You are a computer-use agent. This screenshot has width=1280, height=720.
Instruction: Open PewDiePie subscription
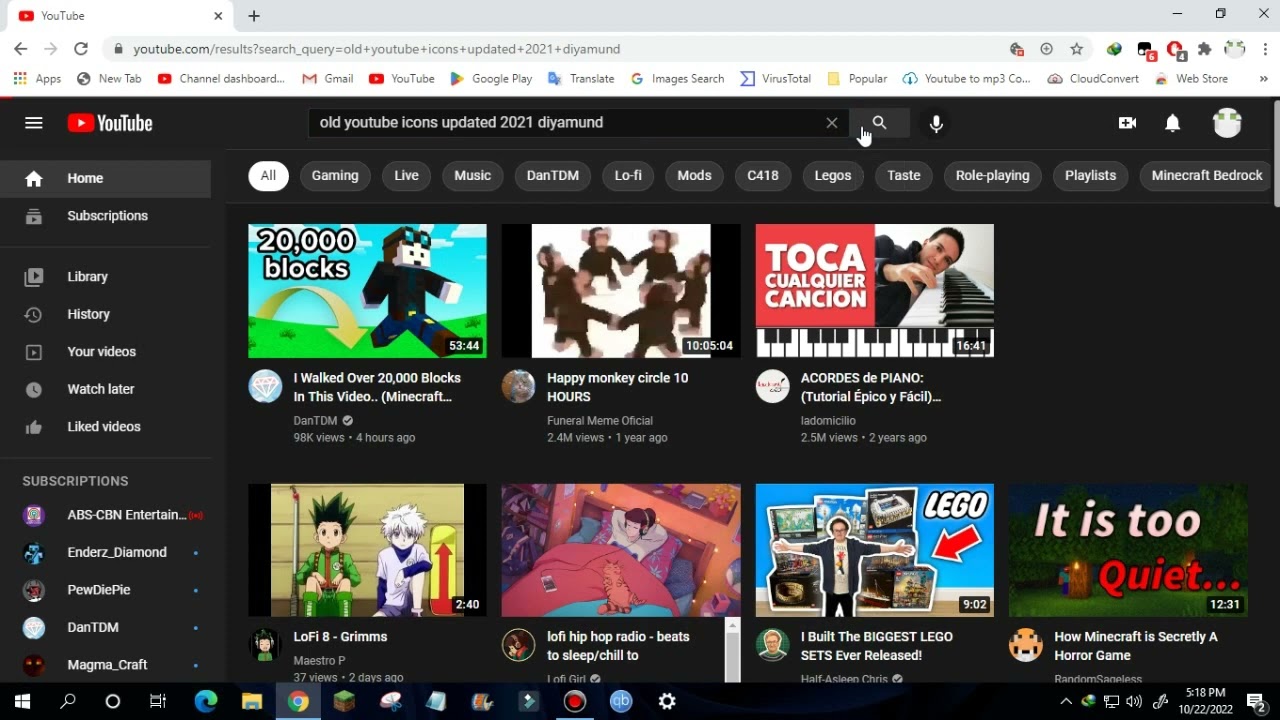[105, 590]
